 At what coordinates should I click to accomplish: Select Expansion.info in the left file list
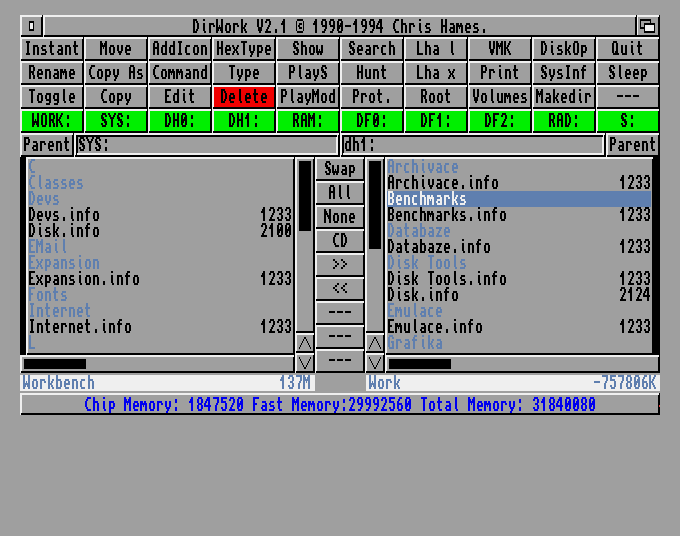pyautogui.click(x=84, y=279)
